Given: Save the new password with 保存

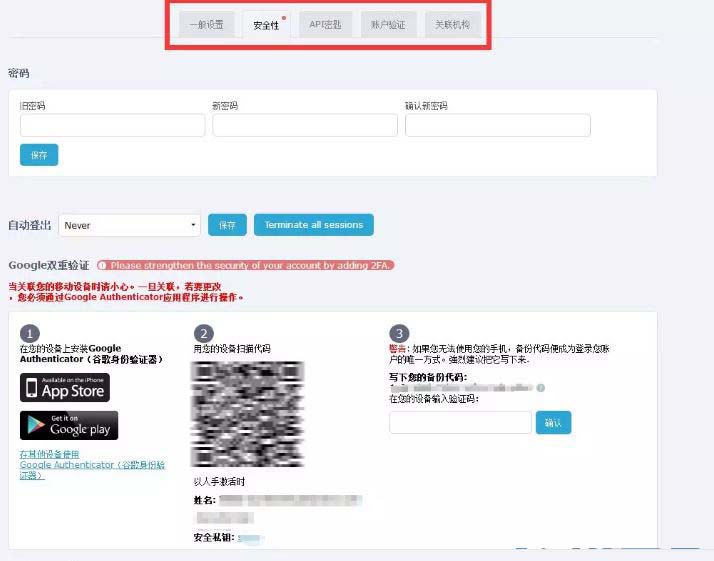Looking at the screenshot, I should point(39,155).
